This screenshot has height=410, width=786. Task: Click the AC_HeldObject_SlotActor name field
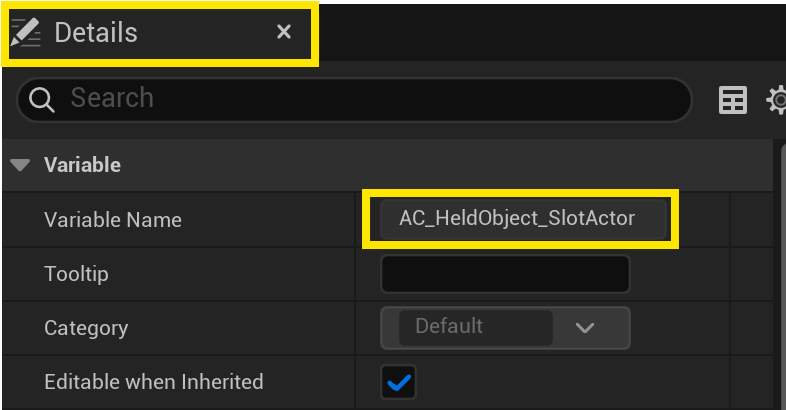tap(517, 218)
